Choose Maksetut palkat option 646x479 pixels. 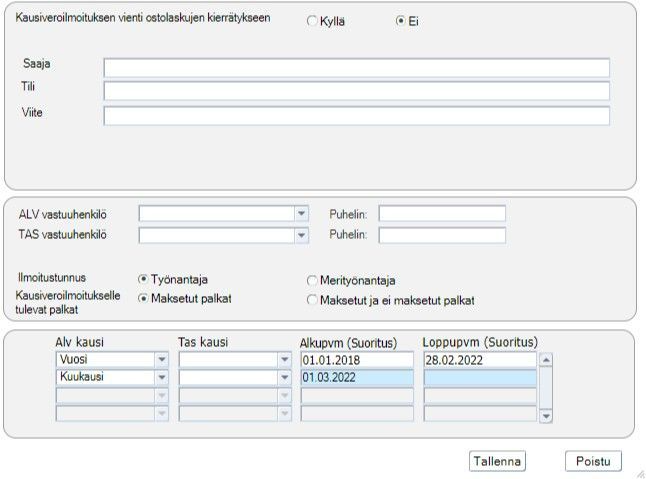point(143,298)
